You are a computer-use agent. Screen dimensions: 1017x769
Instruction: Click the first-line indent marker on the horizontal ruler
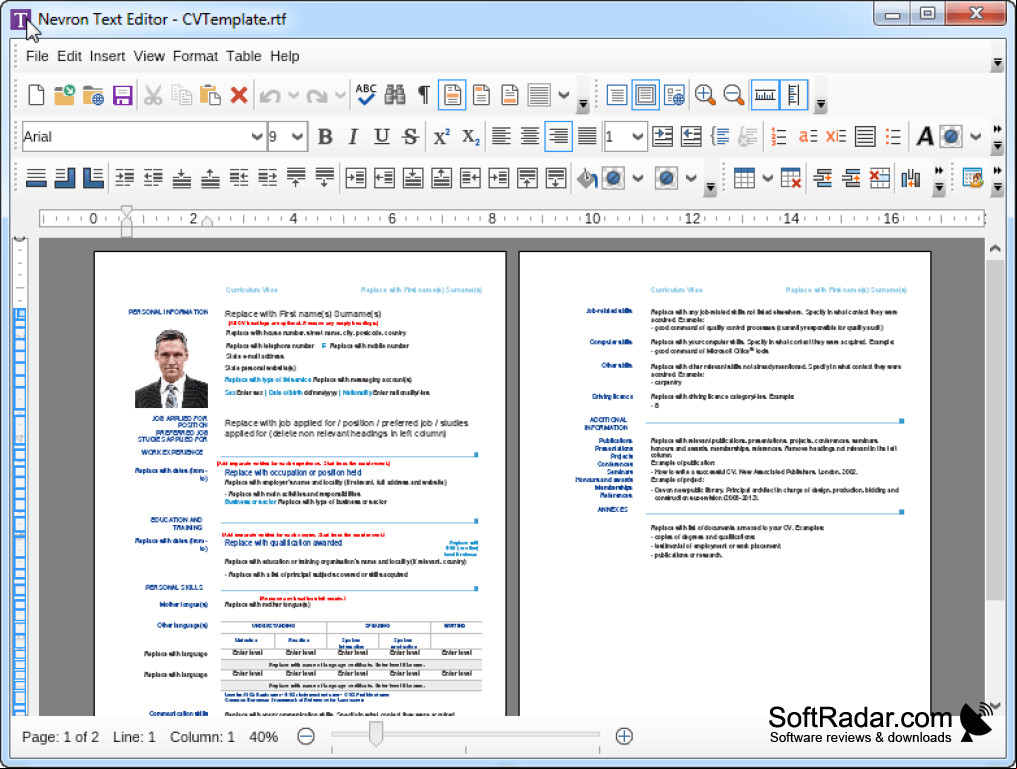pyautogui.click(x=126, y=211)
